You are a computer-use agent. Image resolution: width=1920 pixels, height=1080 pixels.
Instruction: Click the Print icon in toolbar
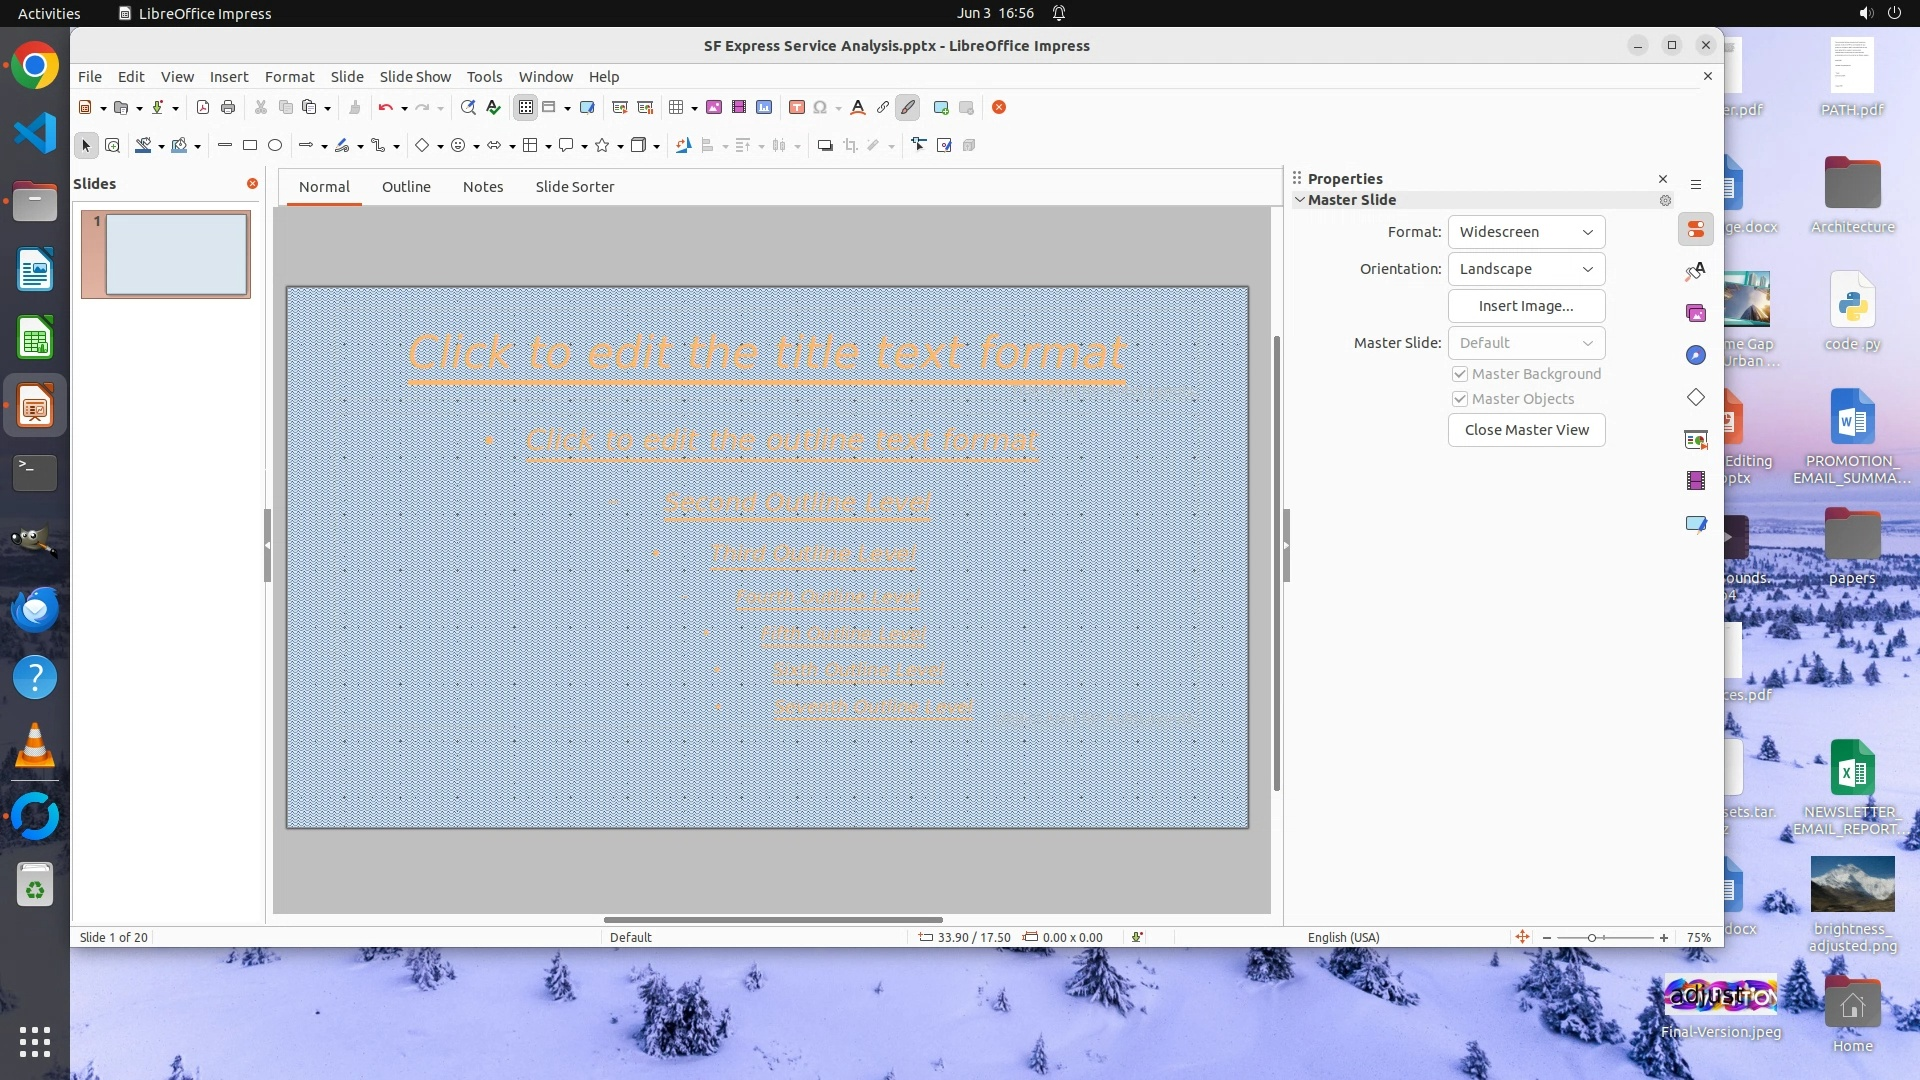(228, 108)
